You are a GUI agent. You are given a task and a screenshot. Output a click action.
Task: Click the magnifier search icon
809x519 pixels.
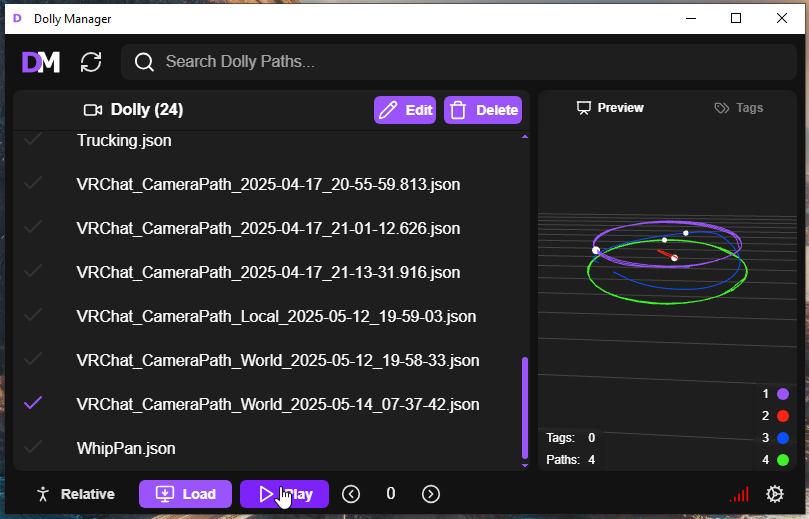pos(144,62)
